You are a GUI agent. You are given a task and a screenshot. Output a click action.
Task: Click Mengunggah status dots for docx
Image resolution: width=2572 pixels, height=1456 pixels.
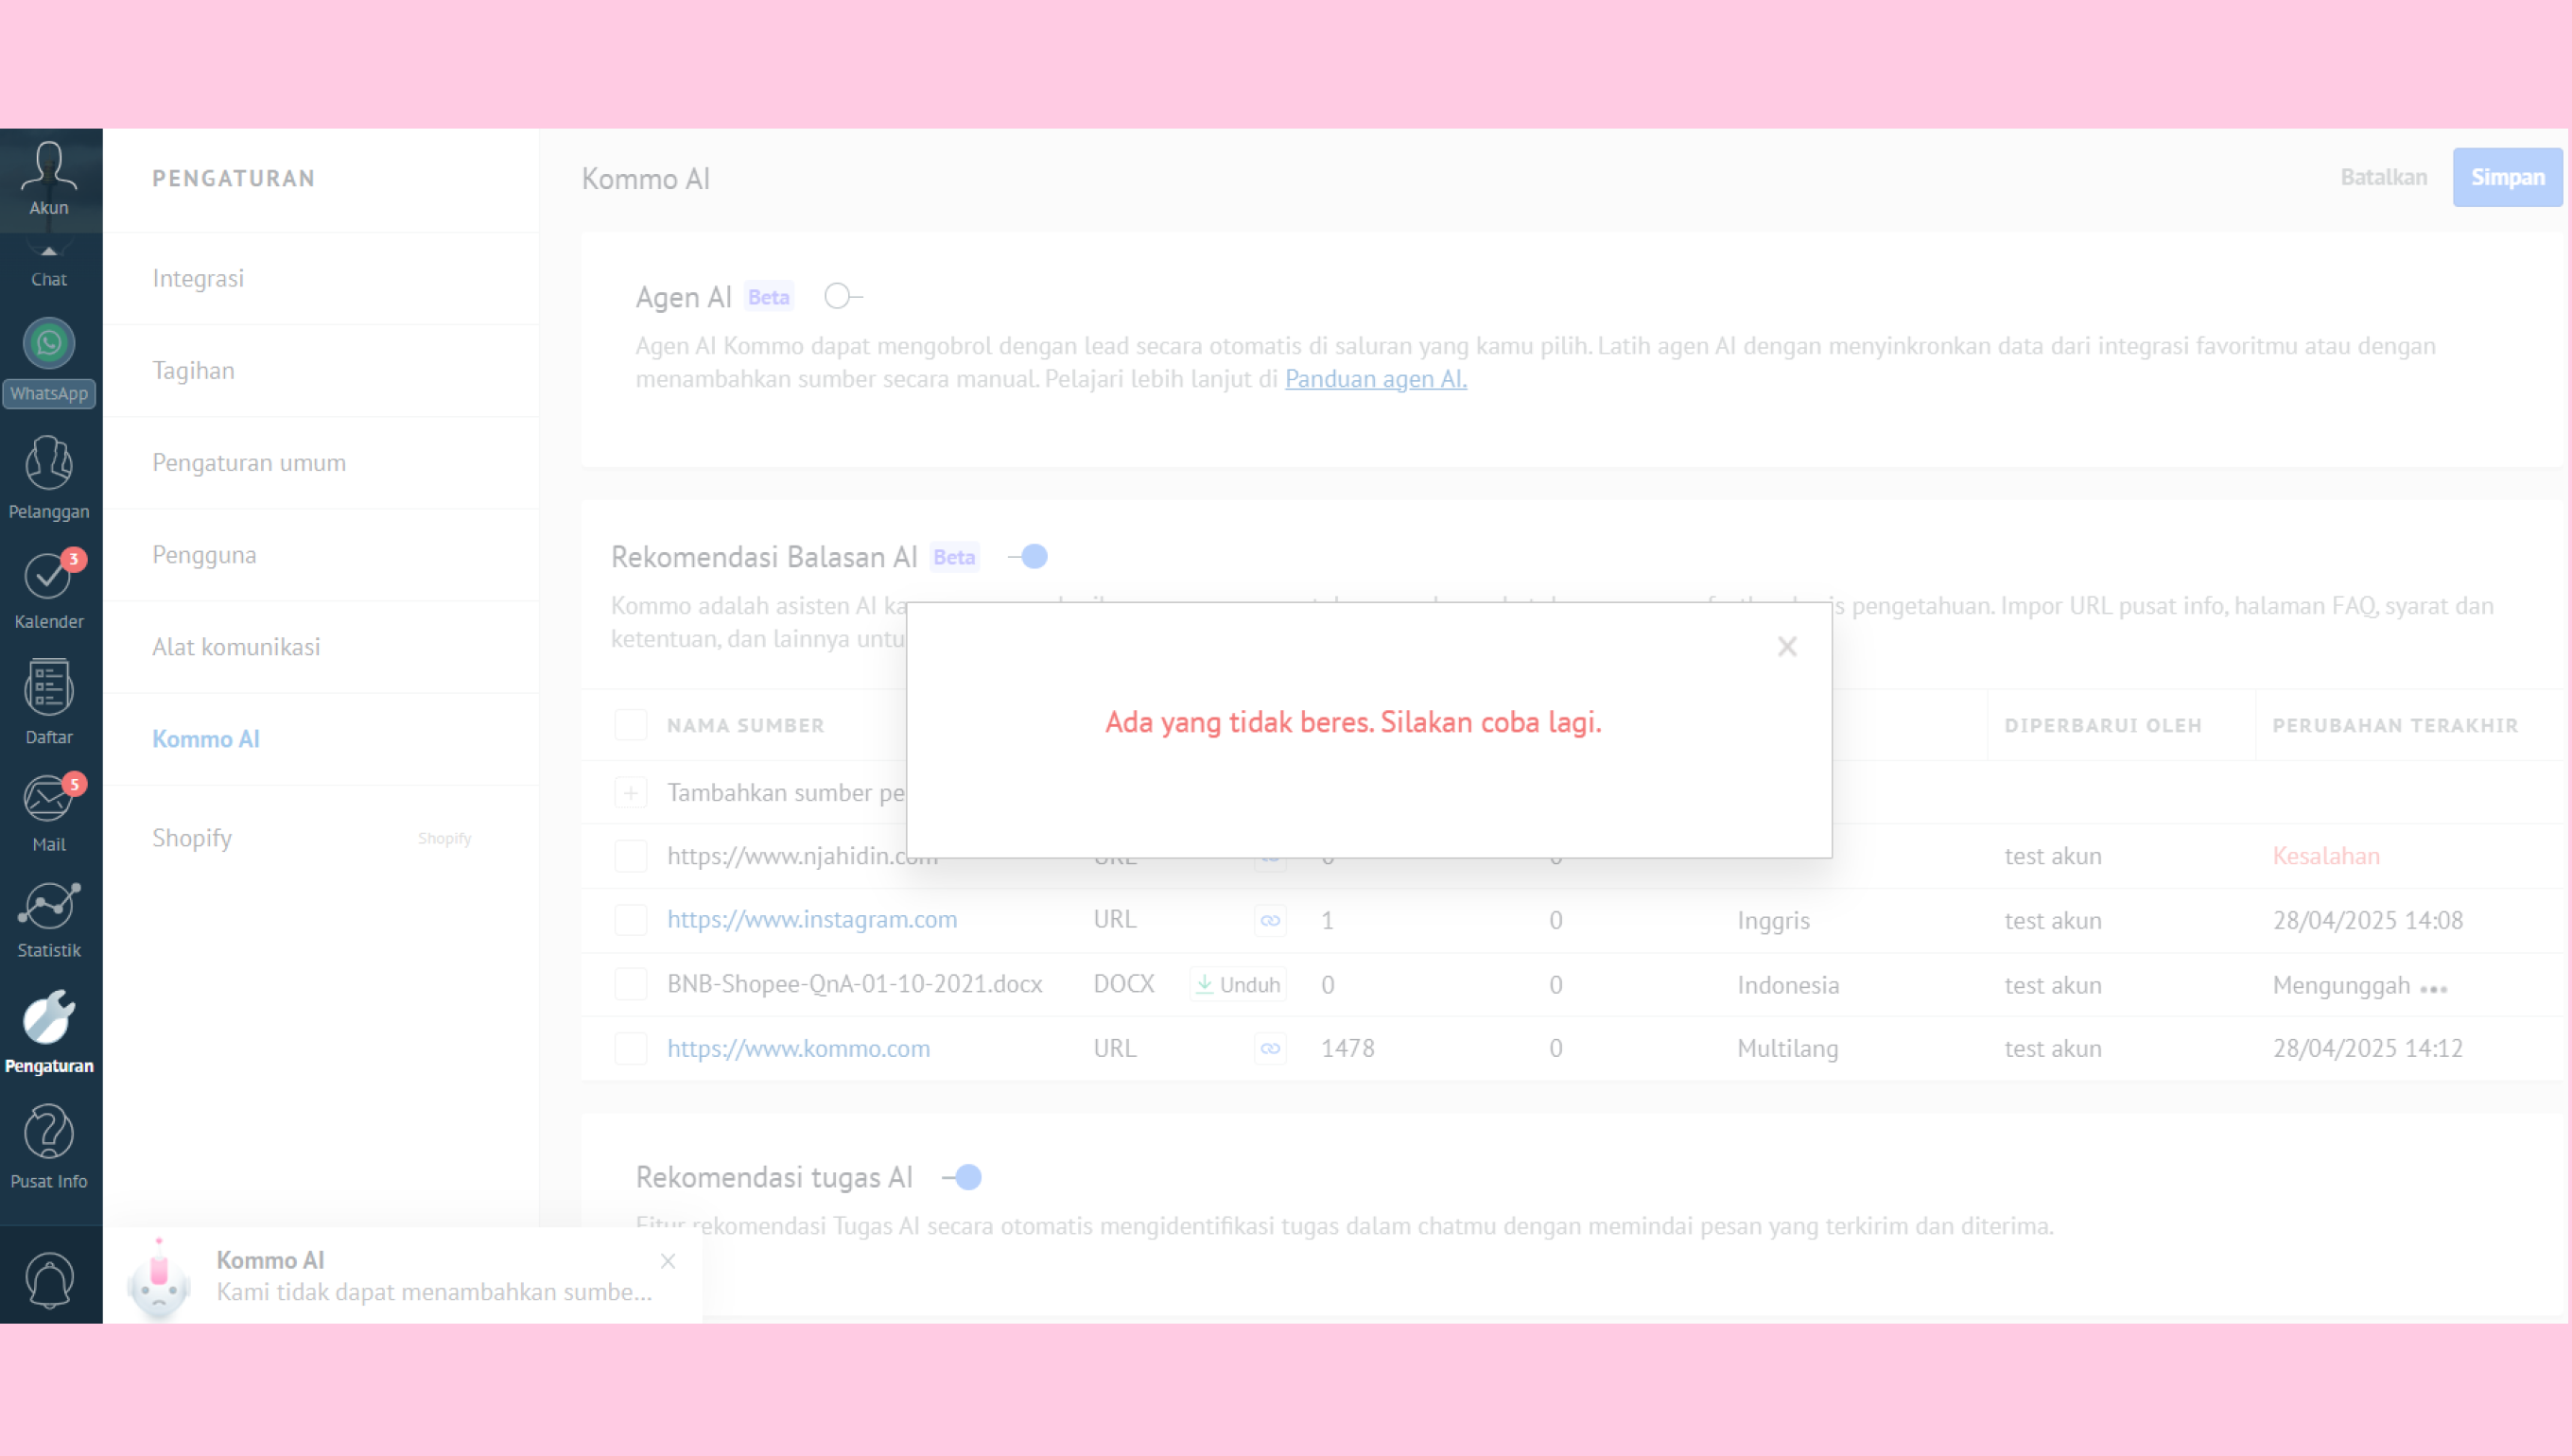pos(2433,988)
